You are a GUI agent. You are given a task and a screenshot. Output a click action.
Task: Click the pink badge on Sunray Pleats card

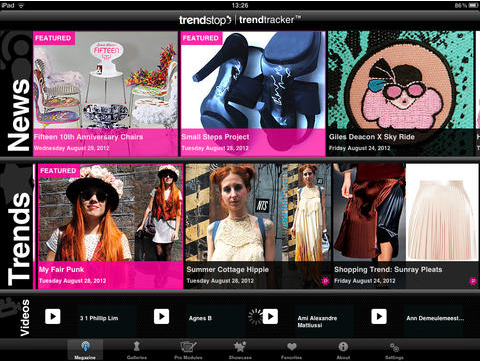pos(473,281)
